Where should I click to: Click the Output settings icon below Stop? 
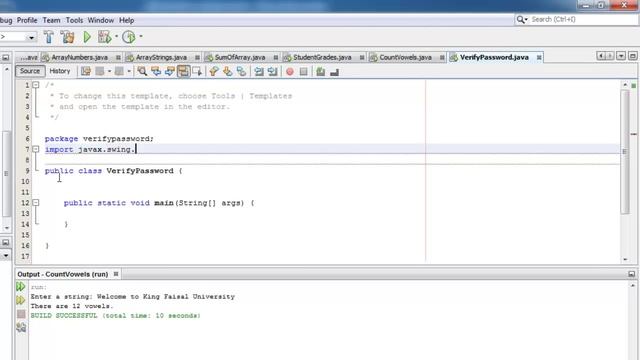(21, 327)
